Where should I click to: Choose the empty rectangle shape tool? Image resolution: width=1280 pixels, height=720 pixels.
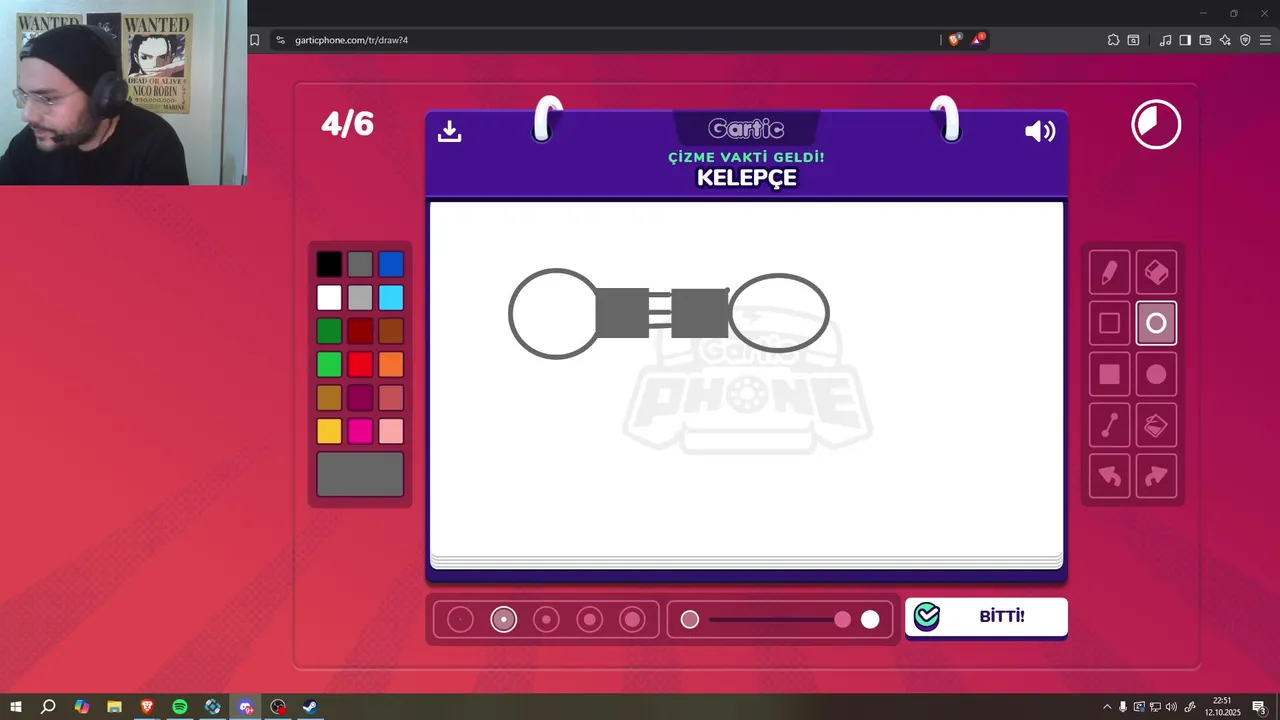click(x=1109, y=323)
